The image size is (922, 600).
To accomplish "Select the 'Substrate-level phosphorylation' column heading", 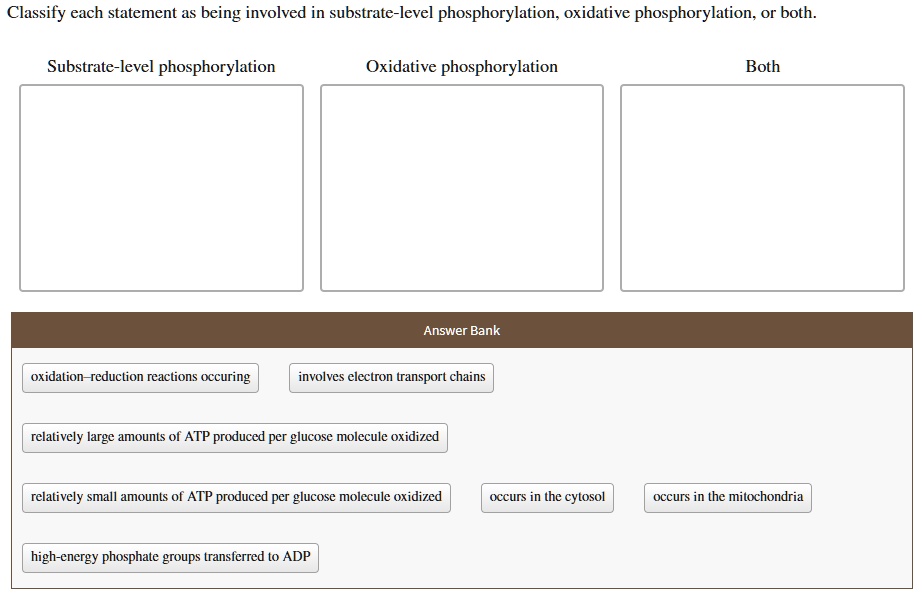I will coord(162,67).
